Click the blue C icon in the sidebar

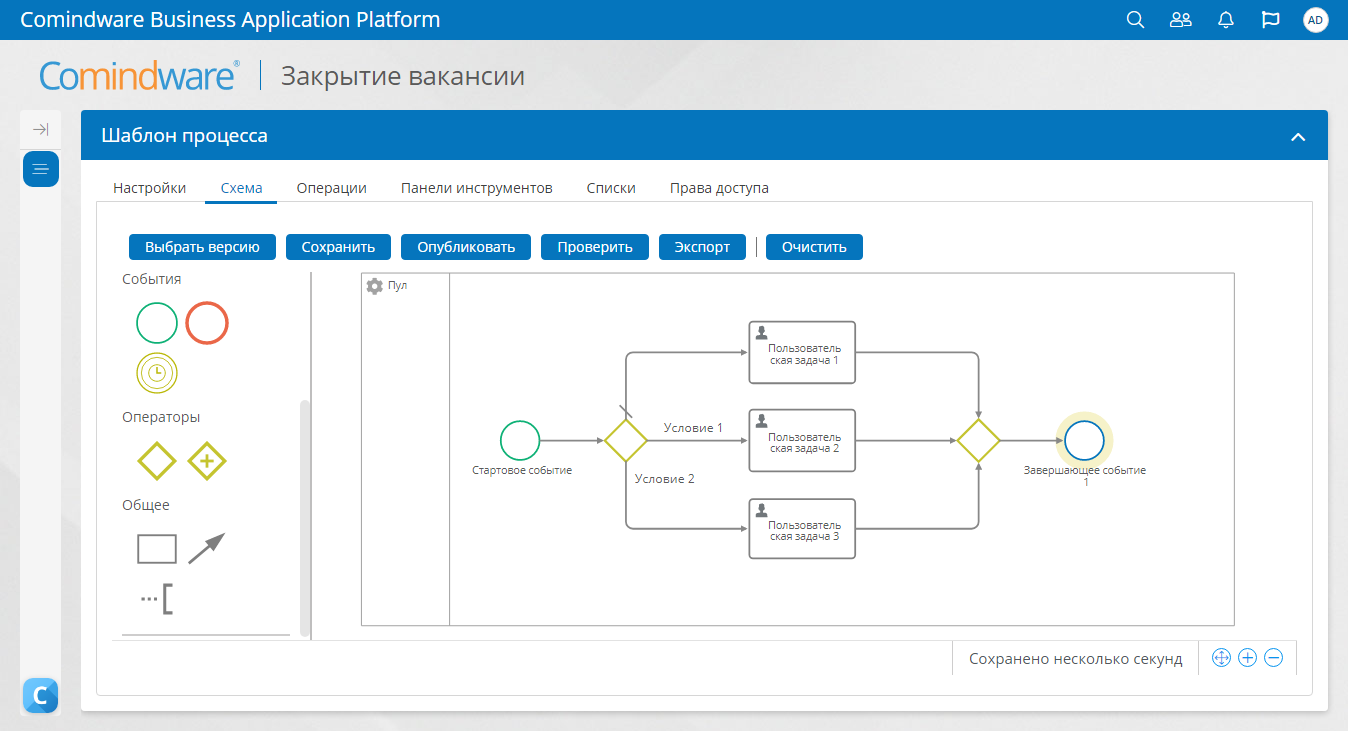click(x=41, y=695)
